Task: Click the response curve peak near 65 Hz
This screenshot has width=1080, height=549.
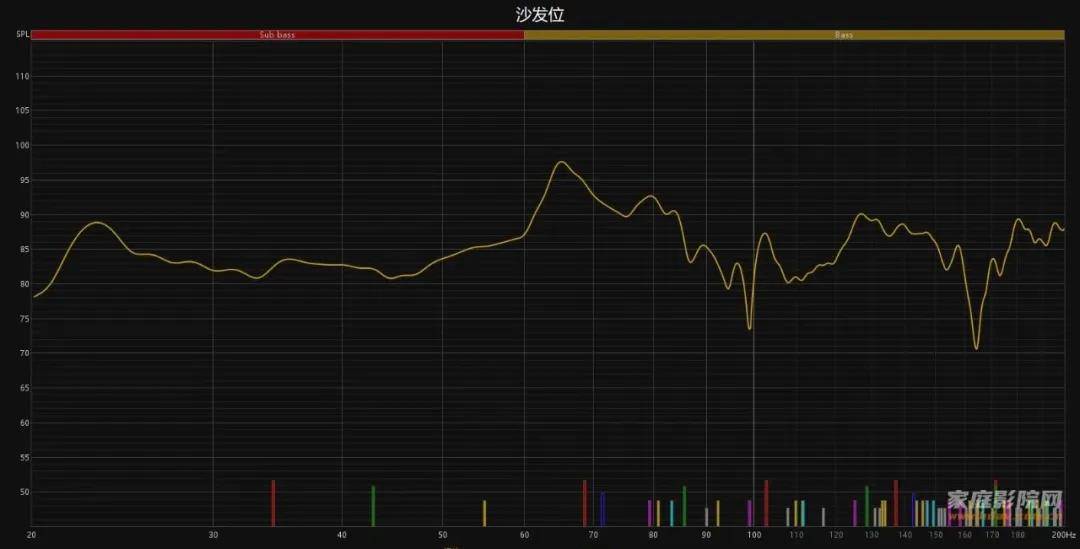Action: pyautogui.click(x=561, y=163)
